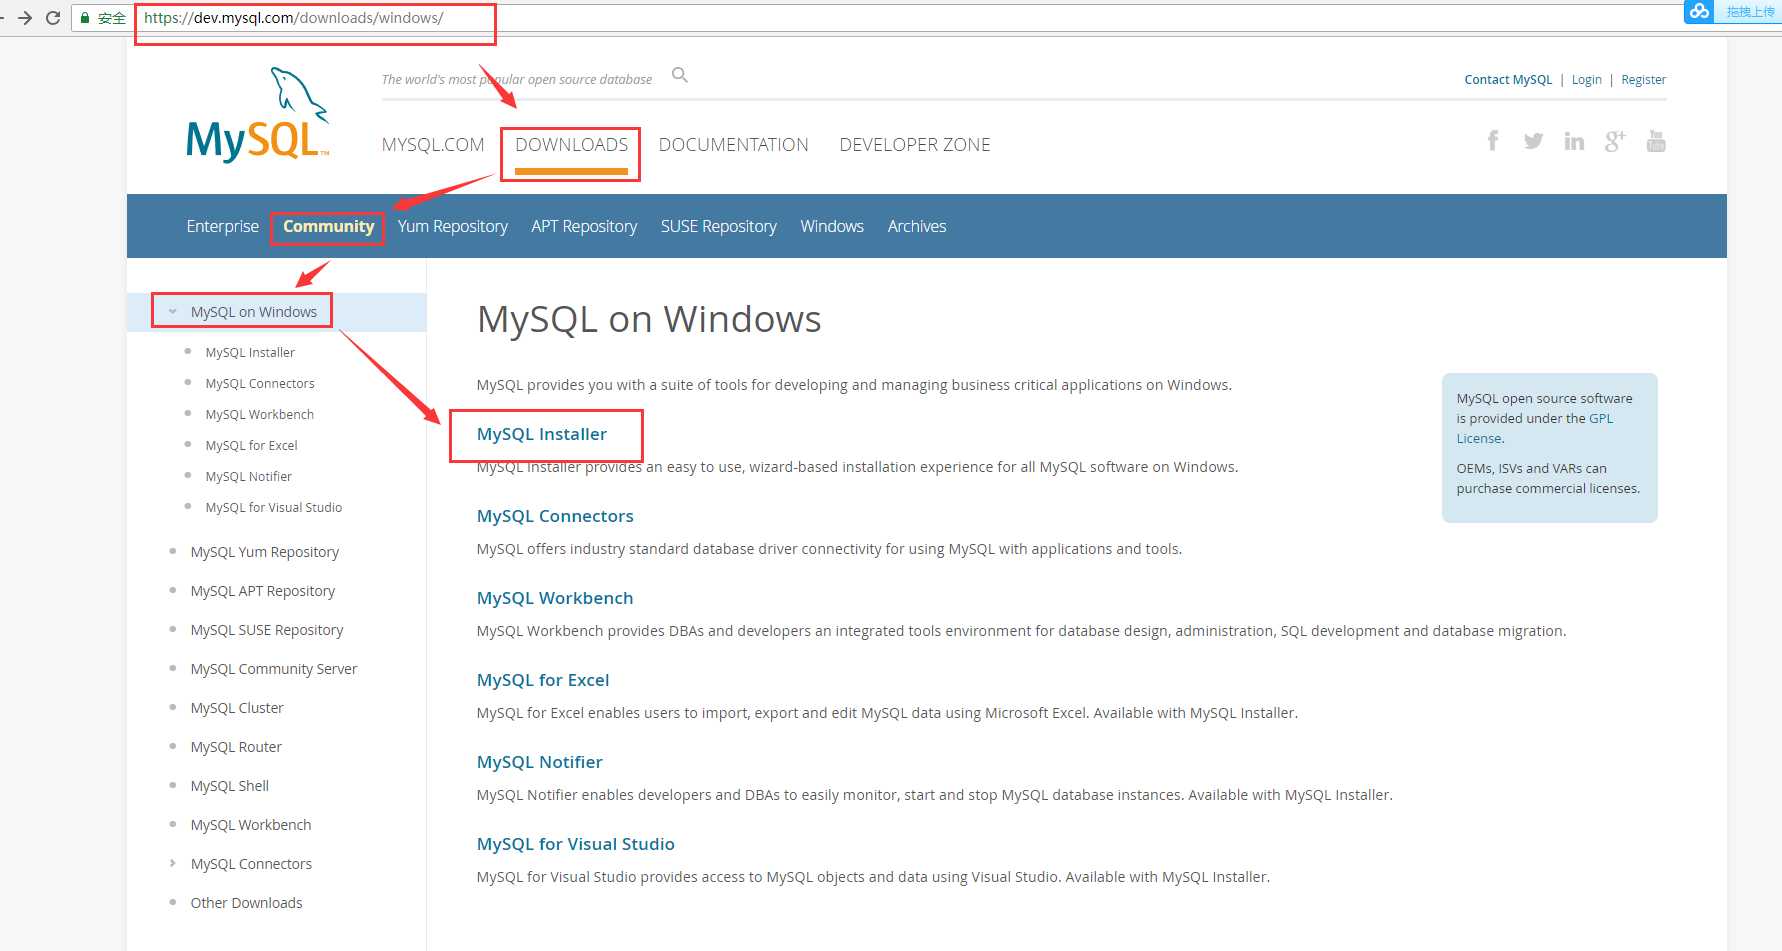Select MySQL Notifier in sidebar
The width and height of the screenshot is (1782, 951).
(x=249, y=477)
